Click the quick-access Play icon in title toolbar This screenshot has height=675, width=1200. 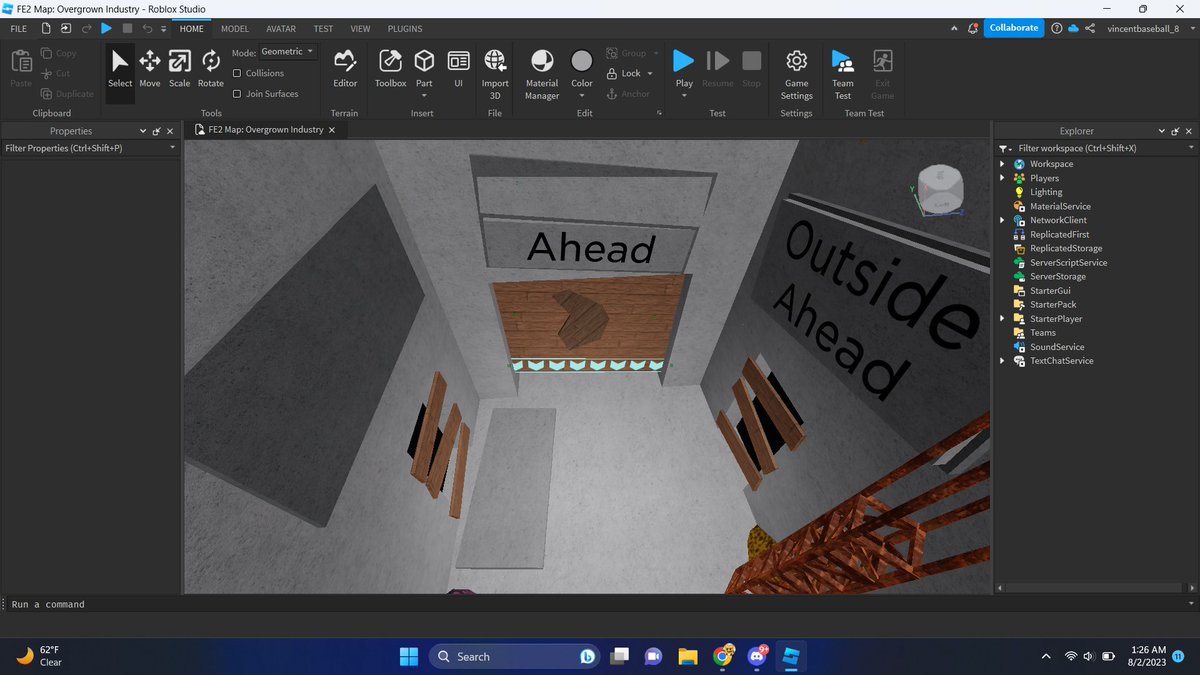[106, 28]
